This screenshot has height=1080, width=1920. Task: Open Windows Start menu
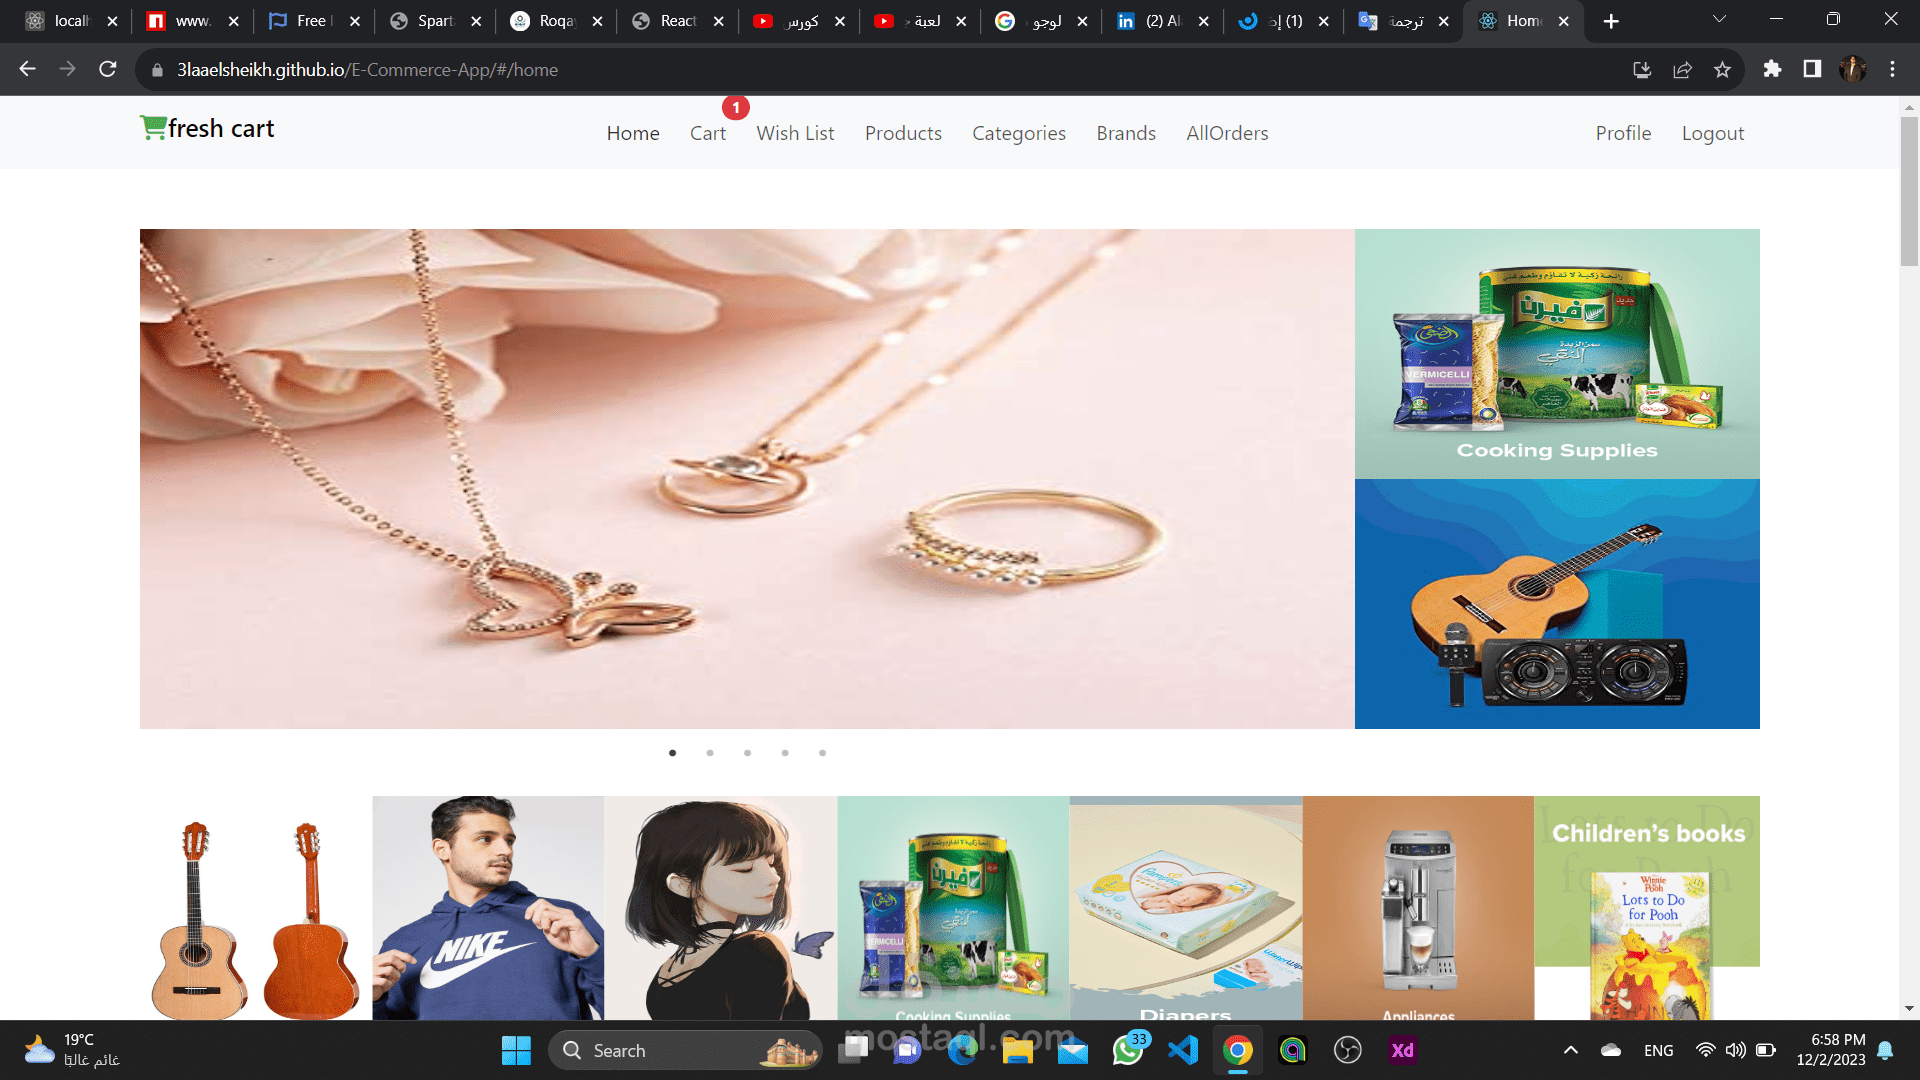(516, 1050)
